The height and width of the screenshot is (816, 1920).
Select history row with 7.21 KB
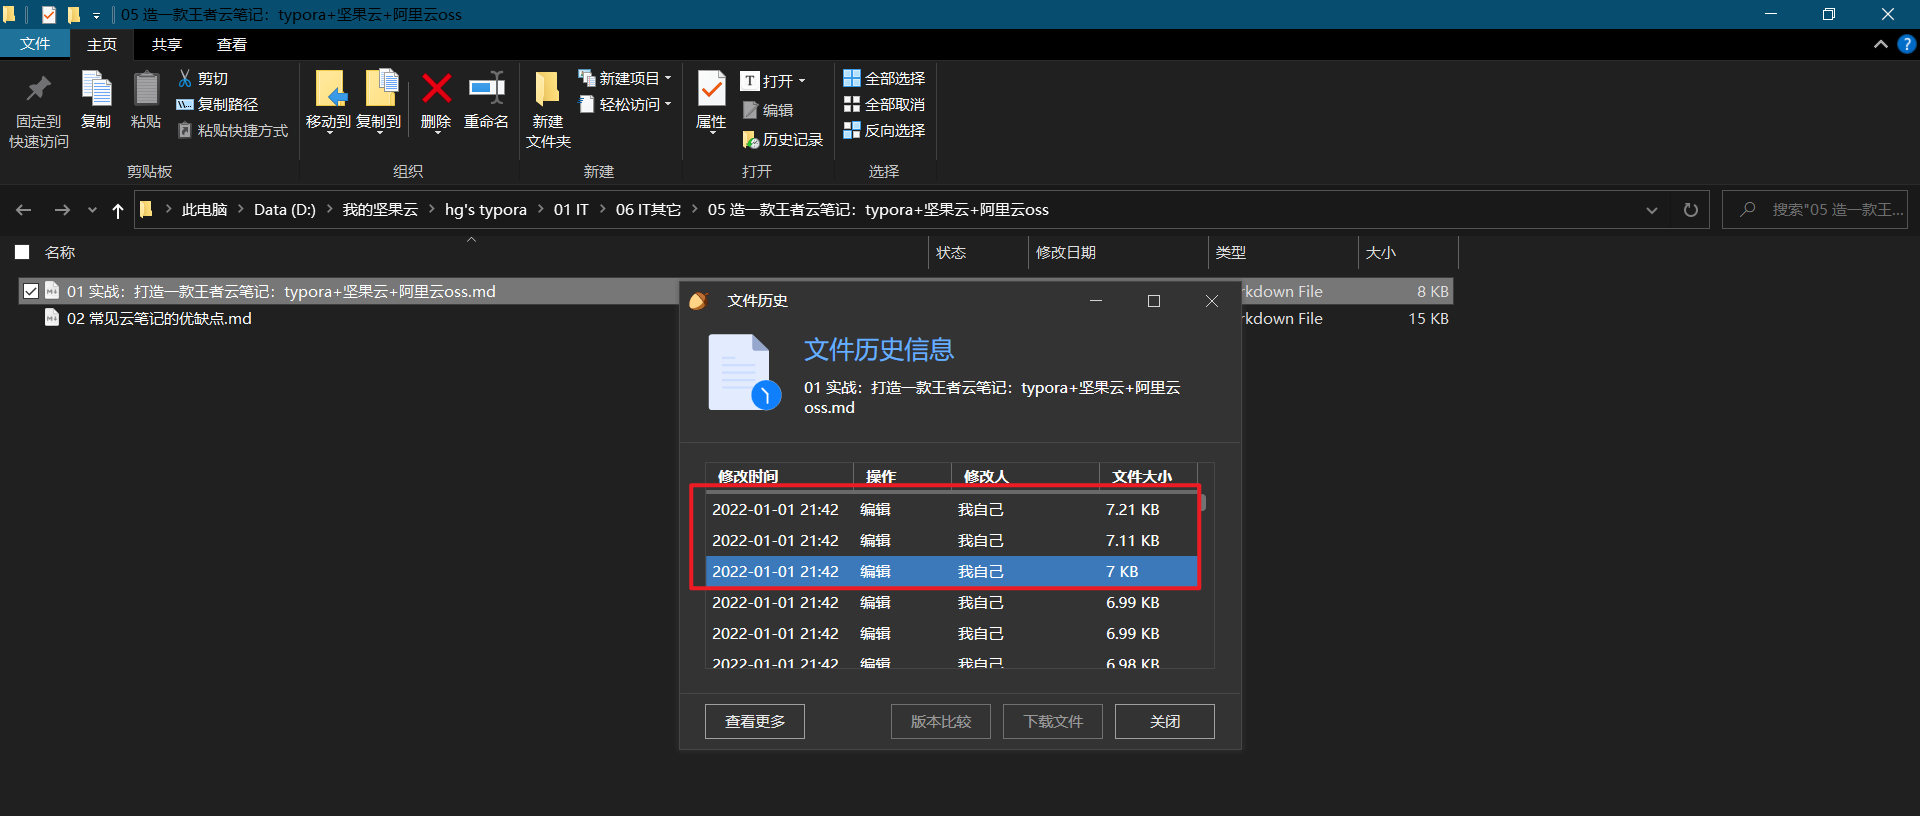tap(951, 510)
